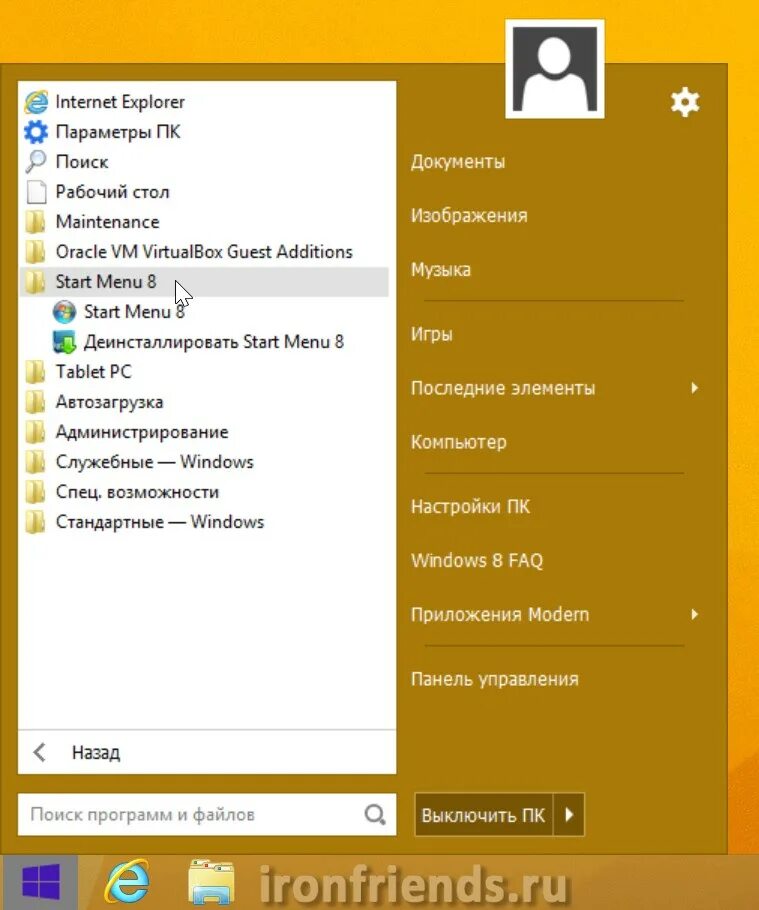This screenshot has width=759, height=910.
Task: Open Панель управления
Action: pyautogui.click(x=494, y=679)
